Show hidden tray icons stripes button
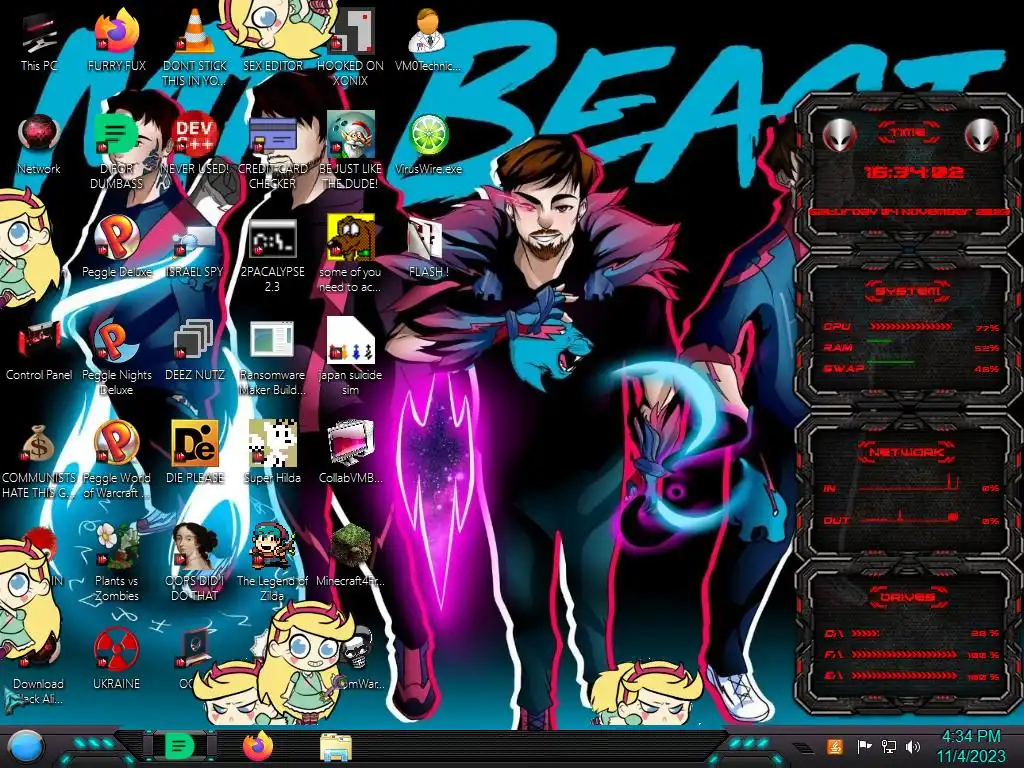The image size is (1024, 768). pyautogui.click(x=803, y=748)
